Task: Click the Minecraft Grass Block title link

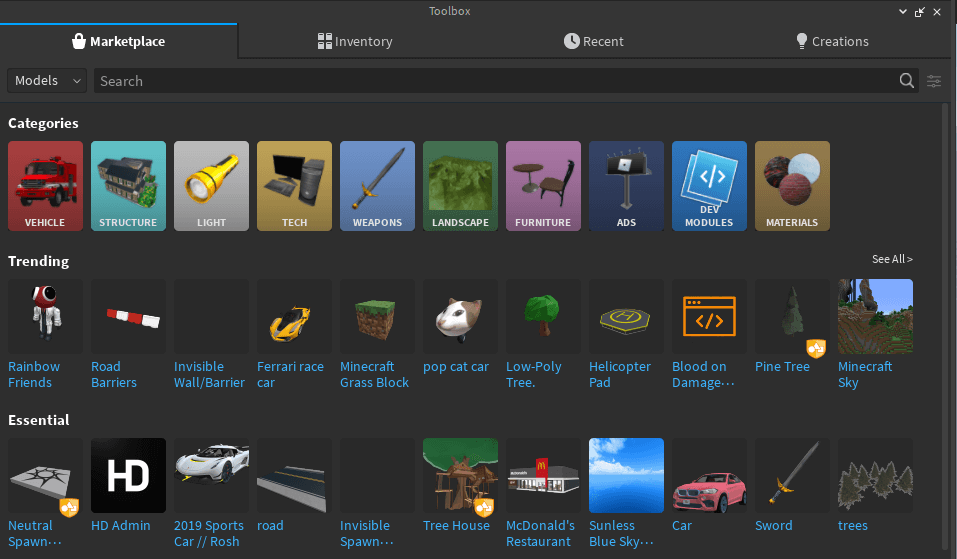Action: (374, 375)
